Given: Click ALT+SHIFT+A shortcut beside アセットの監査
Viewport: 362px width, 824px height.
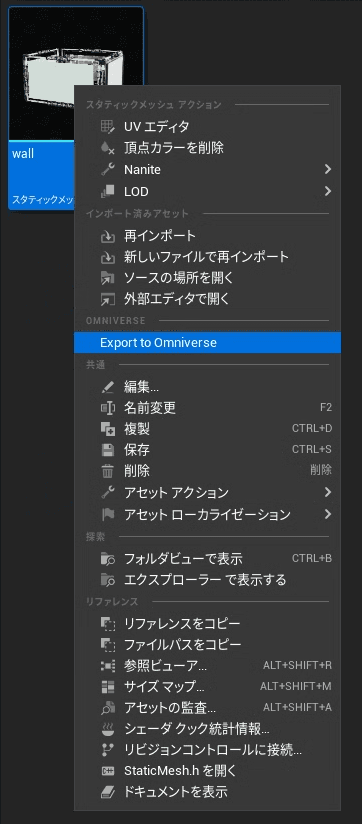Looking at the screenshot, I should point(297,708).
